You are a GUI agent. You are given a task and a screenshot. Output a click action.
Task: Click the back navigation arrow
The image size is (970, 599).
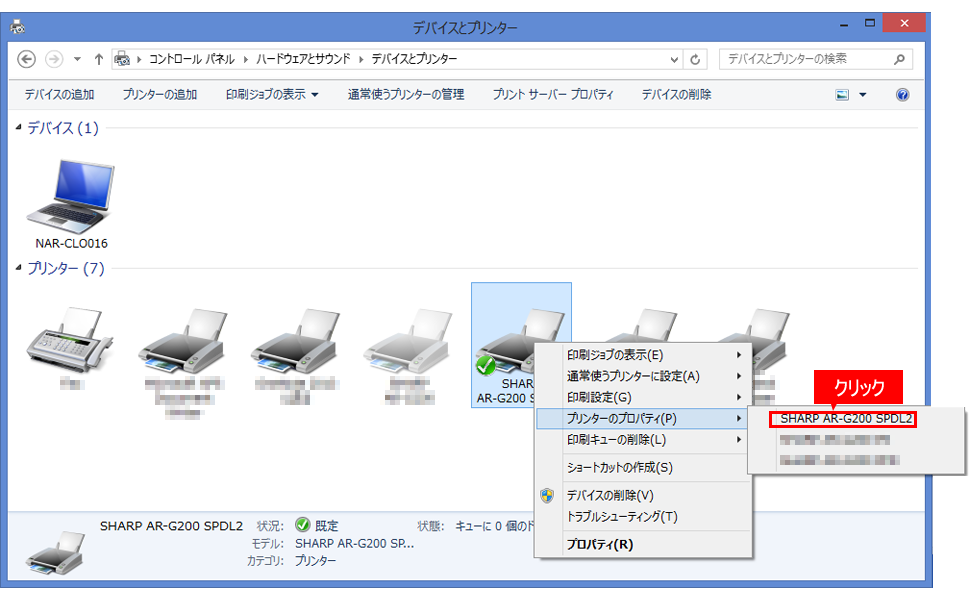(27, 59)
